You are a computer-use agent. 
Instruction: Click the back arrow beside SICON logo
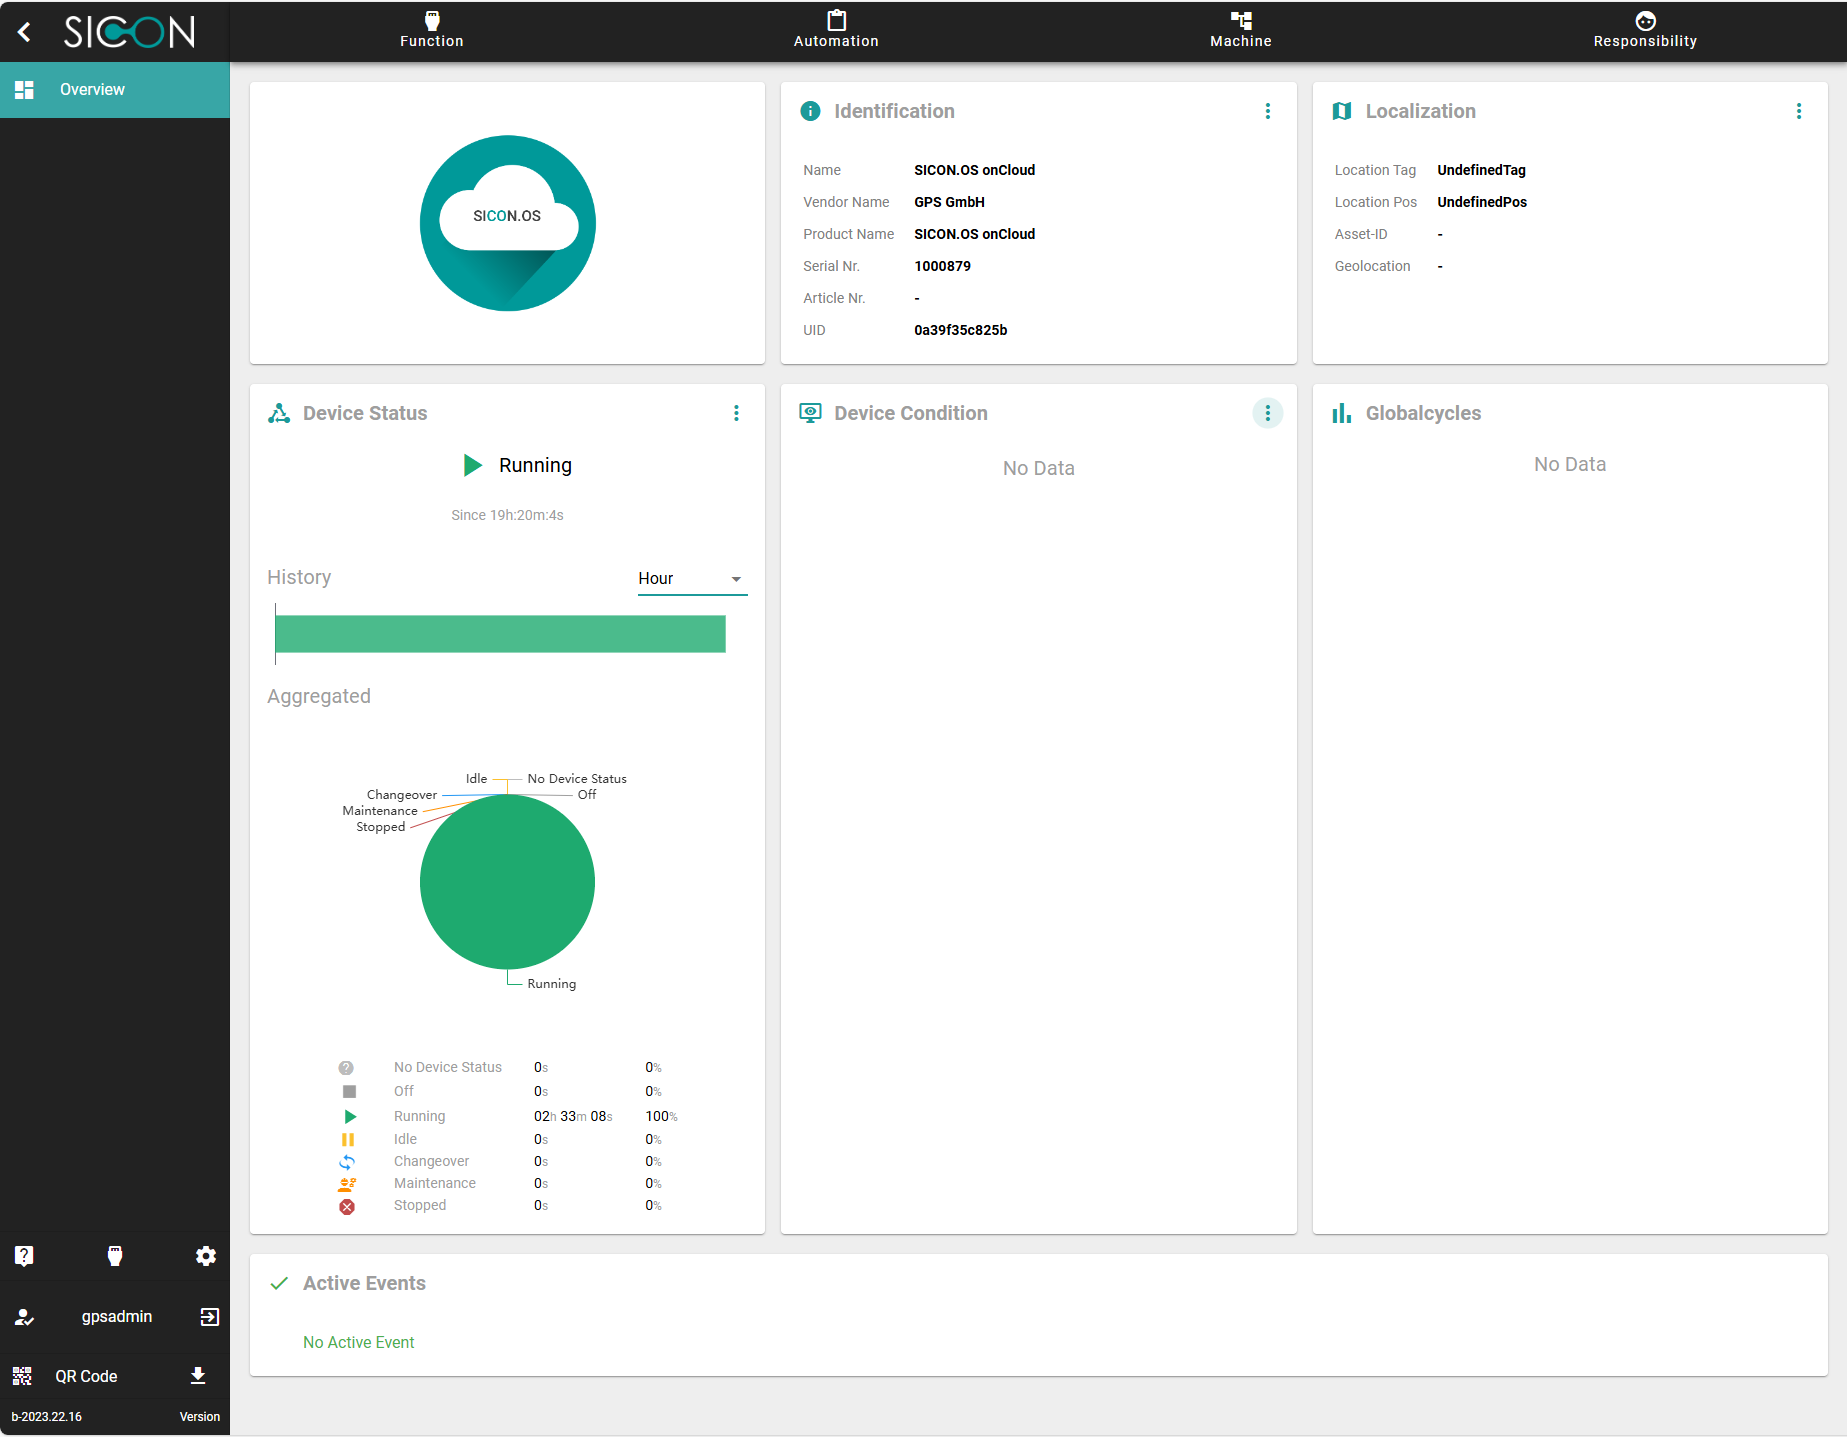25,32
